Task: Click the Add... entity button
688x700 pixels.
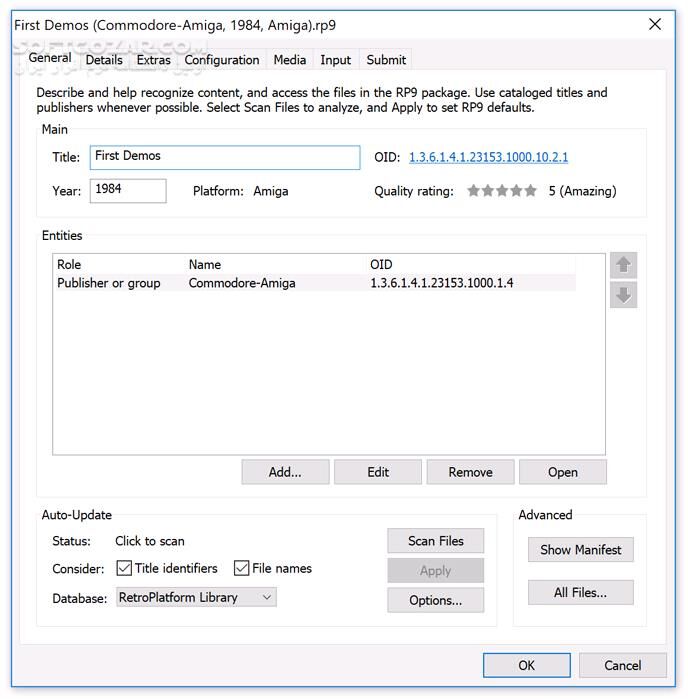Action: (284, 472)
